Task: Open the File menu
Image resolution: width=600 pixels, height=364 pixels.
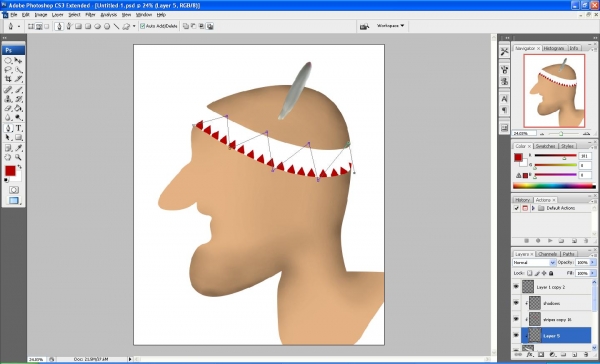Action: [x=14, y=15]
